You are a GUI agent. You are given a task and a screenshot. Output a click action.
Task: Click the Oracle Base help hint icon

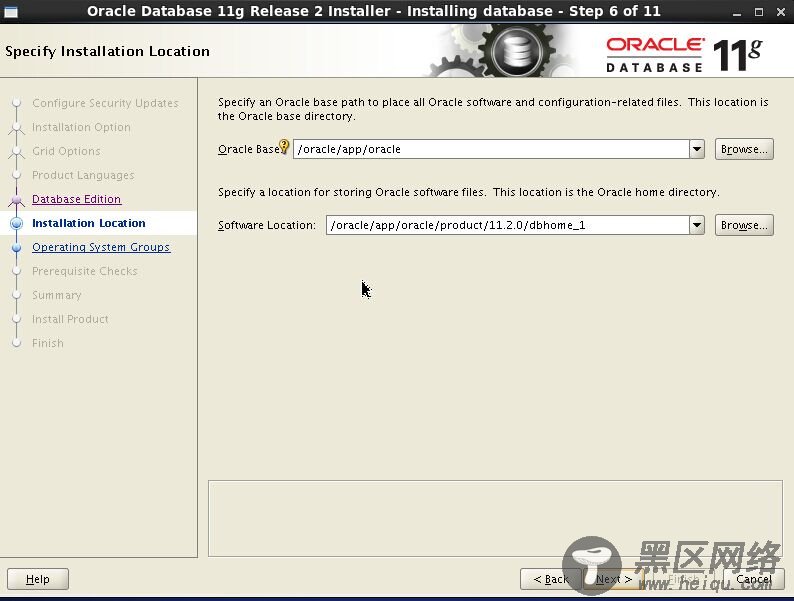(x=284, y=146)
